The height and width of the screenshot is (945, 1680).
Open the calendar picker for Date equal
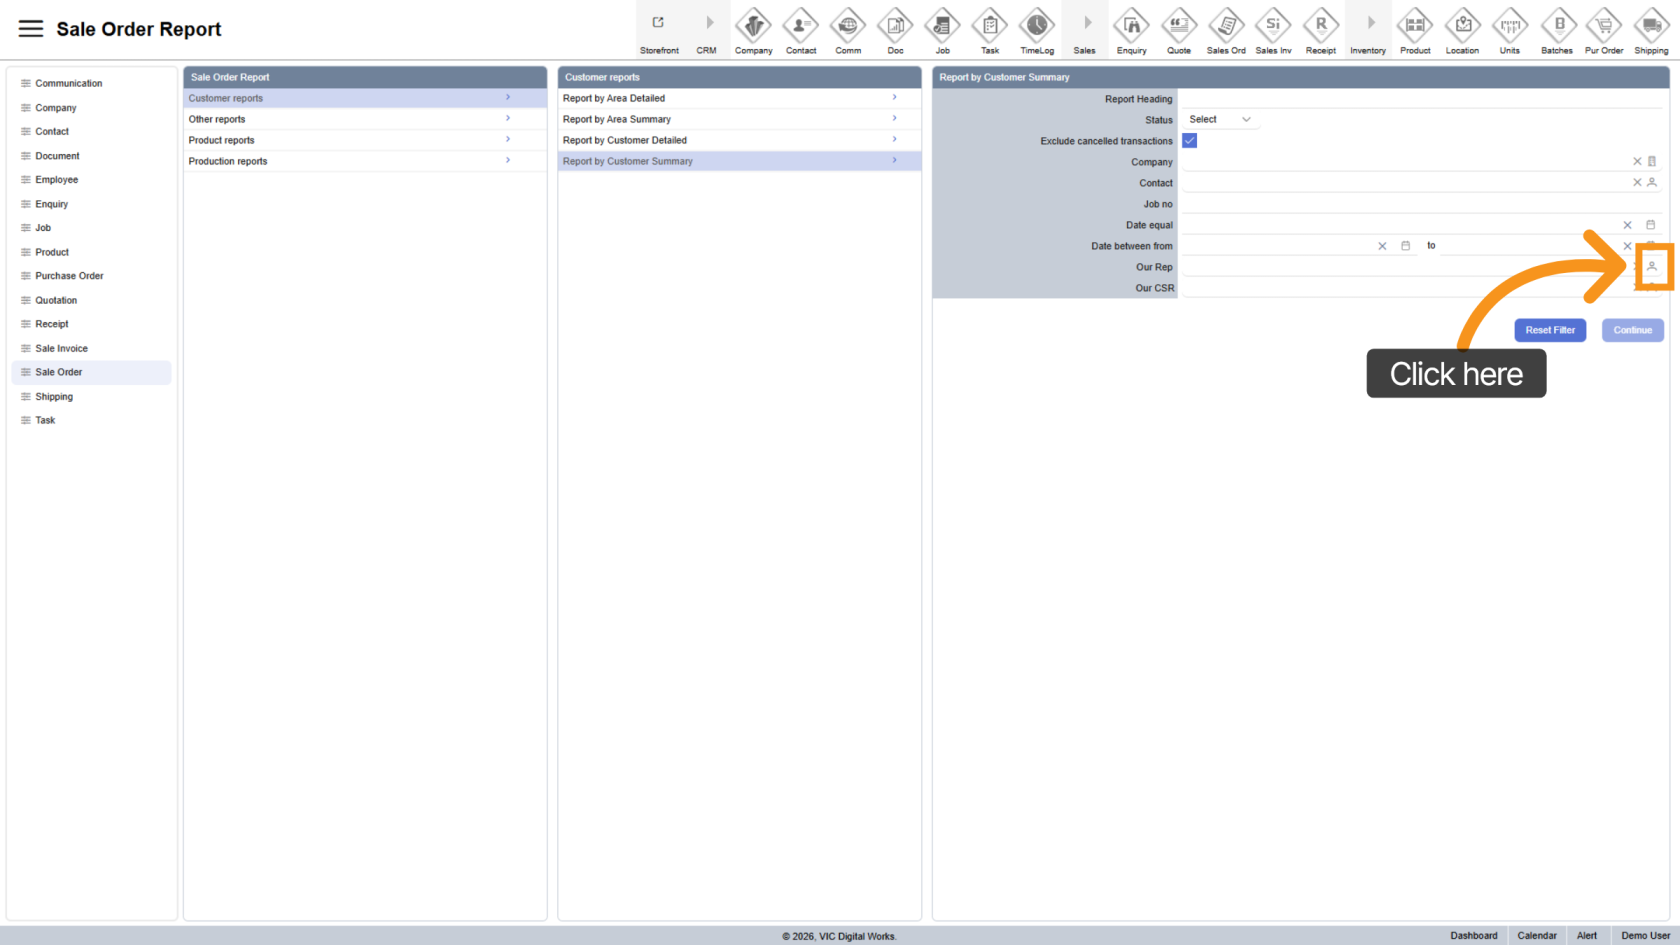pos(1651,225)
